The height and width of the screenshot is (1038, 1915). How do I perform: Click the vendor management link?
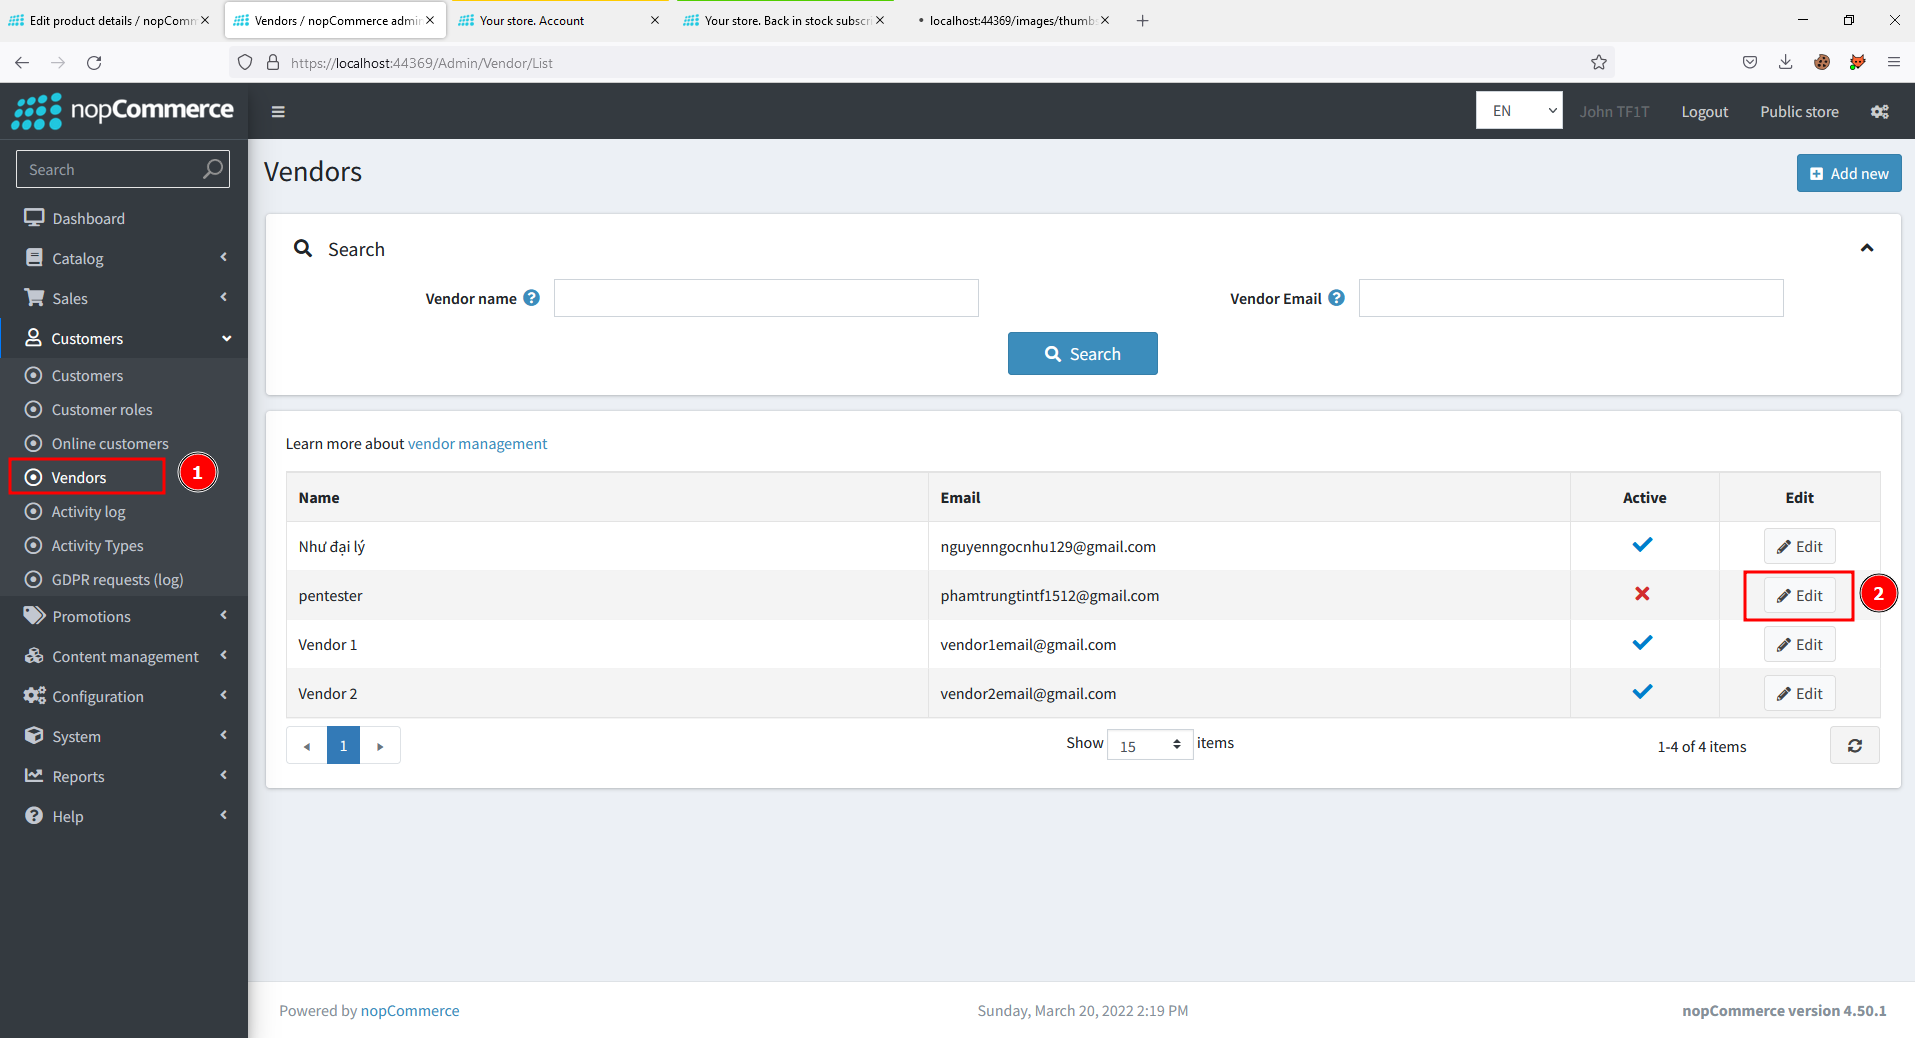click(x=477, y=443)
